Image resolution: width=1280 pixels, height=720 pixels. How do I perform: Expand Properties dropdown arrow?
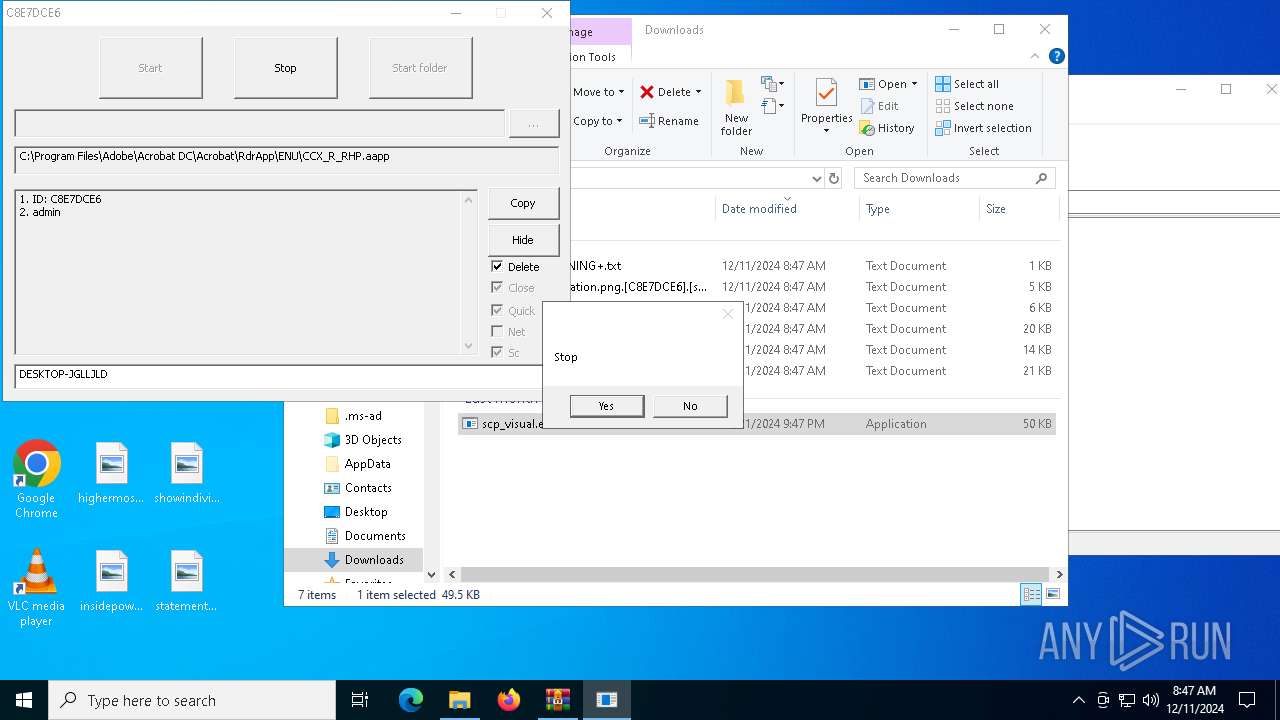pos(826,131)
